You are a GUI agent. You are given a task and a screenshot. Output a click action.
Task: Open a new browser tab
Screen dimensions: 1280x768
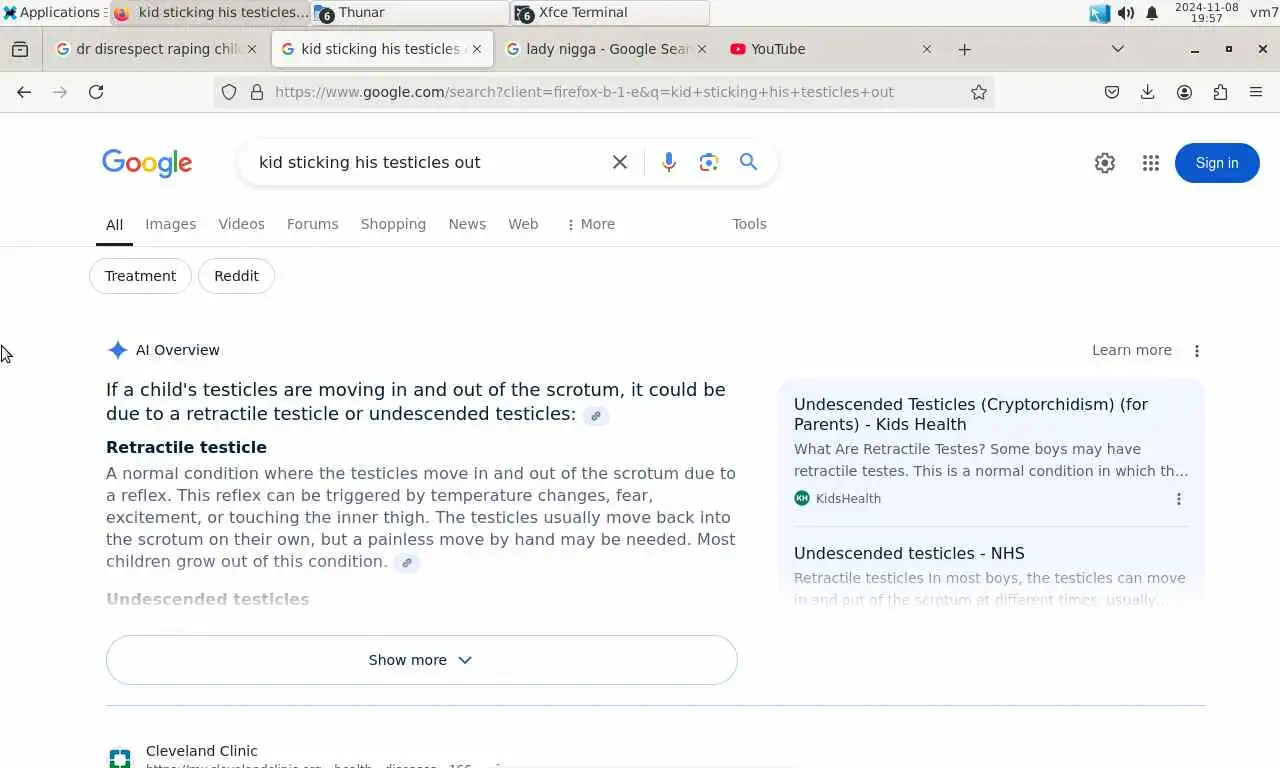tap(964, 49)
